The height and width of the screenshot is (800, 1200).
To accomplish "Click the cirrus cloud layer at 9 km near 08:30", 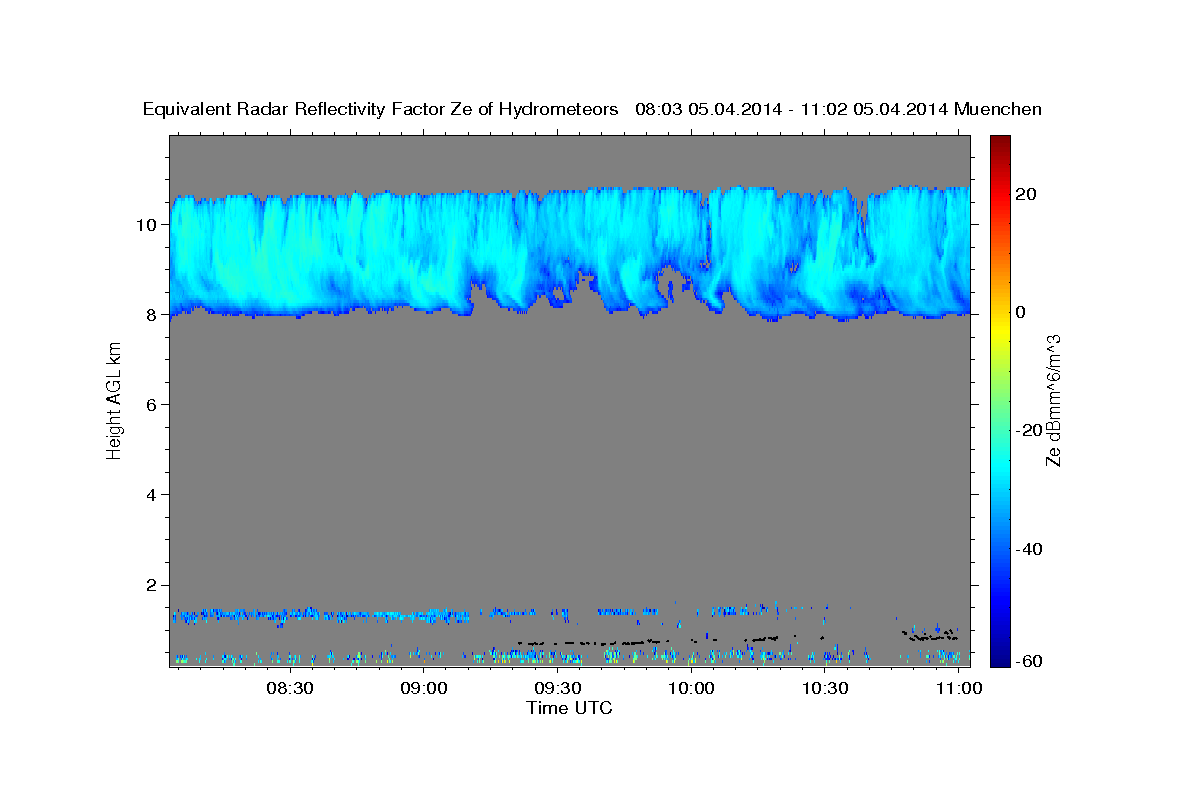I will pyautogui.click(x=290, y=268).
